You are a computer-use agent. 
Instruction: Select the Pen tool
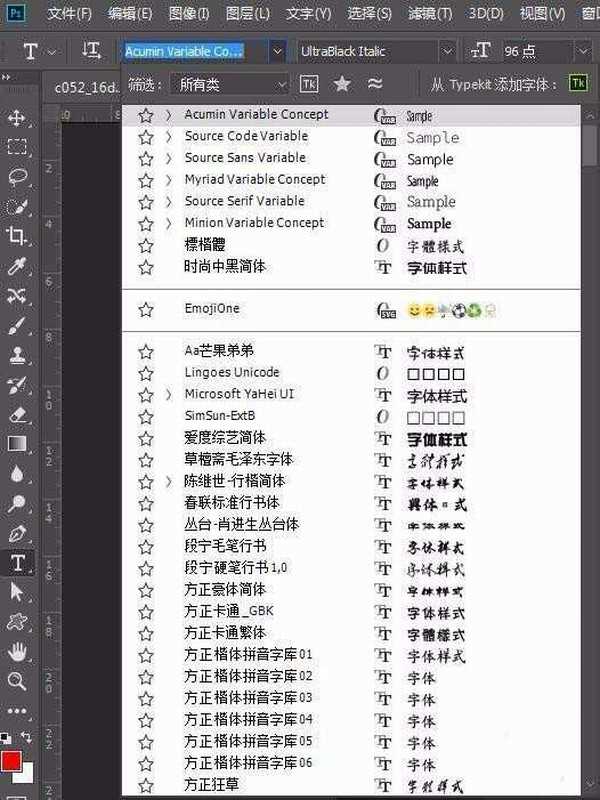[17, 533]
